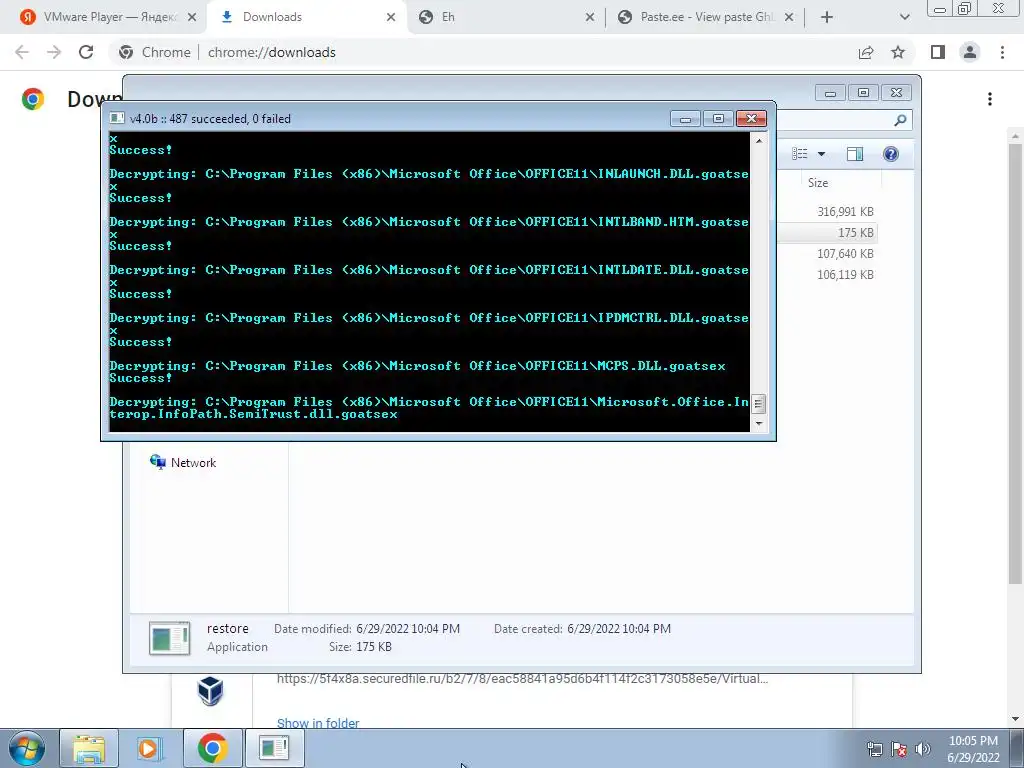Click the chrome://downloads address bar
Viewport: 1024px width, 768px height.
click(x=483, y=52)
